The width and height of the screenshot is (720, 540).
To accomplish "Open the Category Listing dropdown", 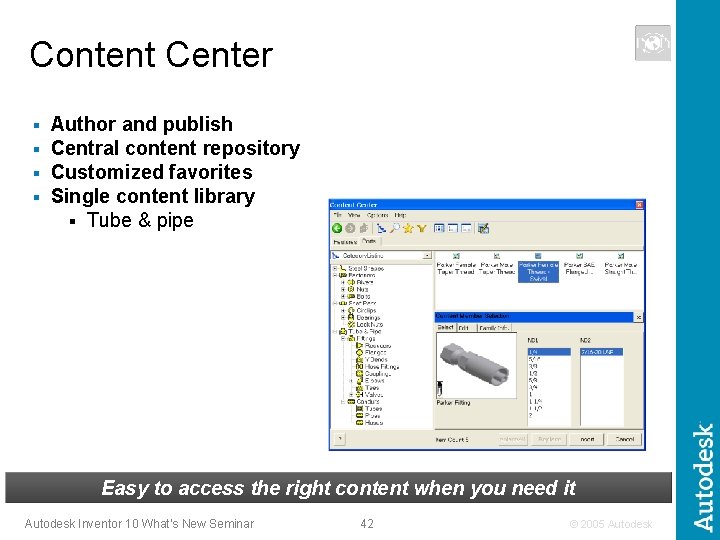I will (x=427, y=255).
